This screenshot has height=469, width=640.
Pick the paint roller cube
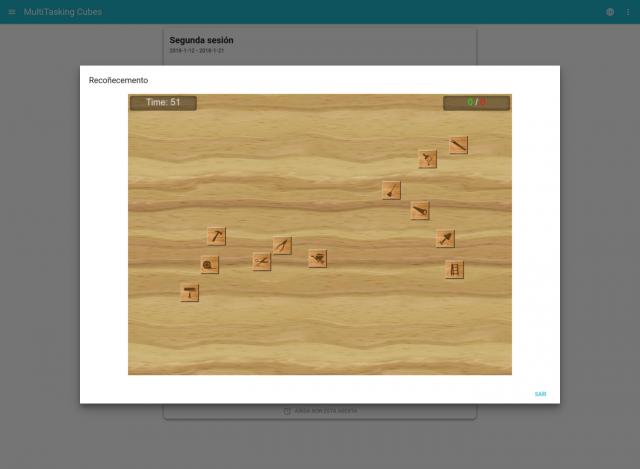(189, 292)
